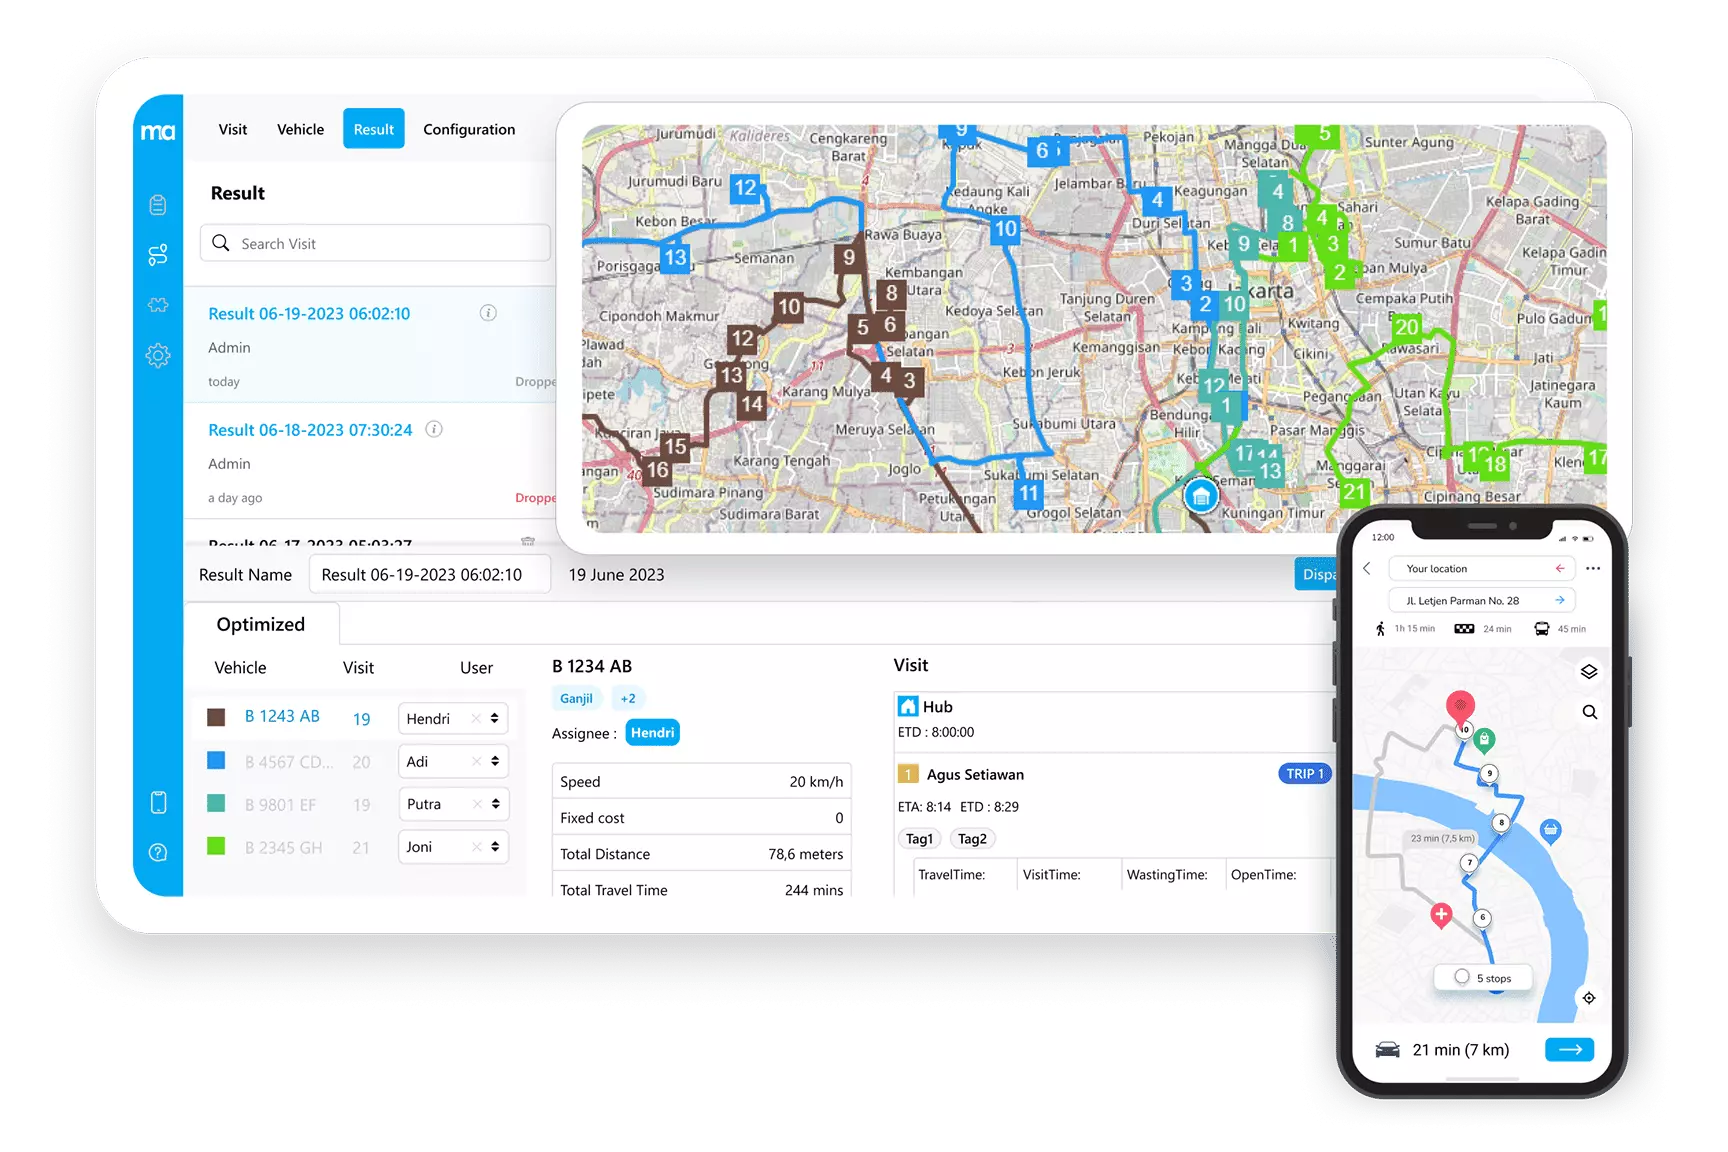Click the magnifier icon in Search Visit

point(221,243)
